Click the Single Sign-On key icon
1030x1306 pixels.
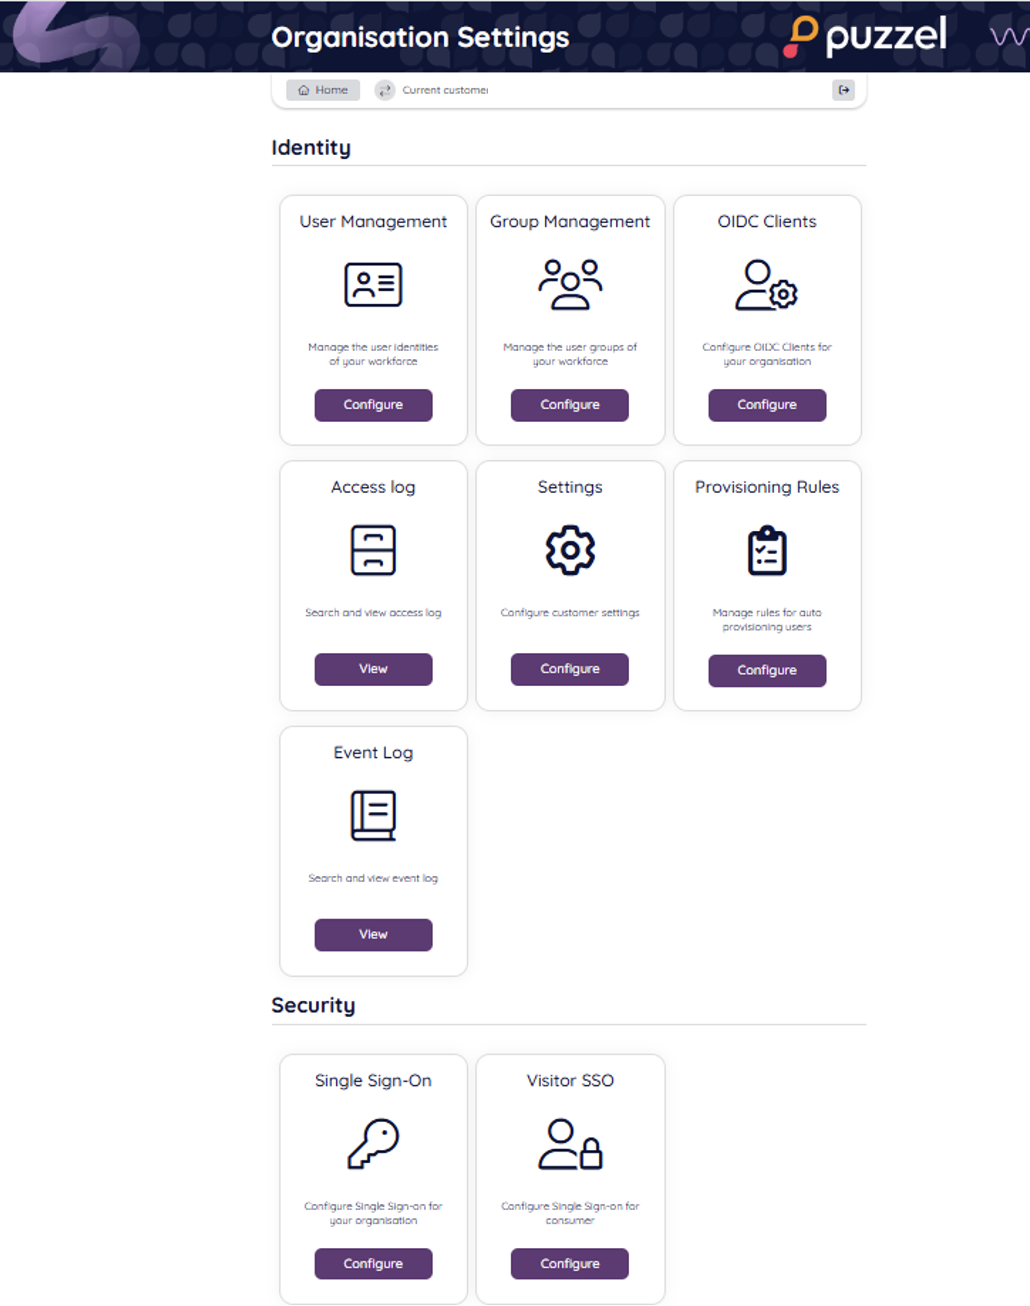[x=373, y=1143]
